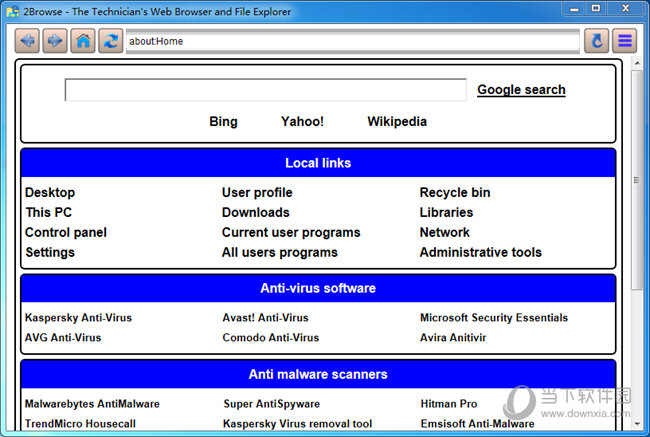Visit Avast! Anti-Virus link
This screenshot has width=650, height=437.
tap(265, 318)
